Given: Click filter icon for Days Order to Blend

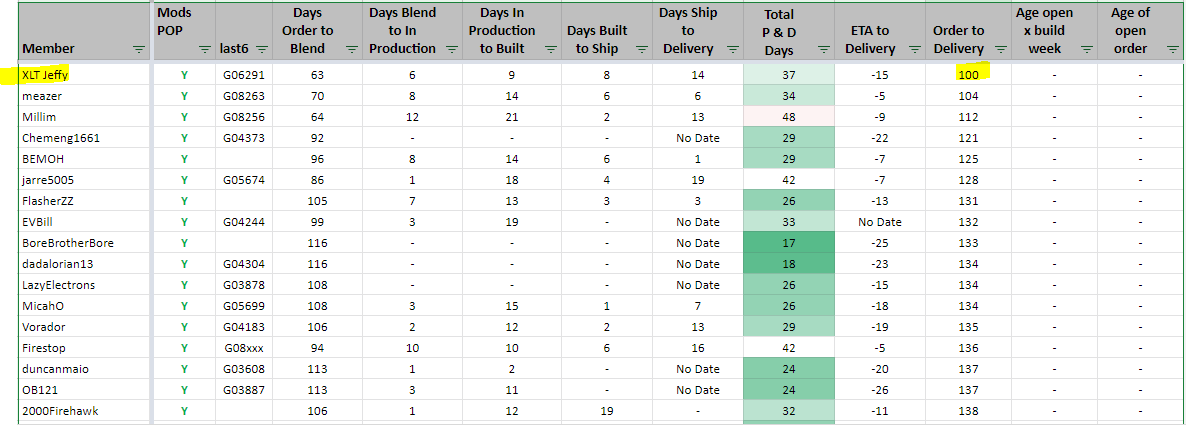Looking at the screenshot, I should [346, 49].
